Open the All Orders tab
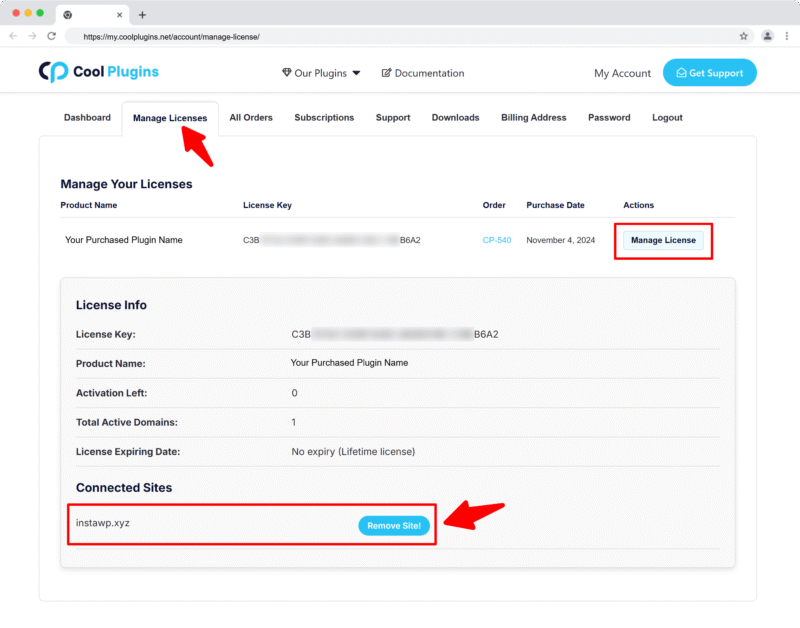This screenshot has height=628, width=800. (x=251, y=117)
